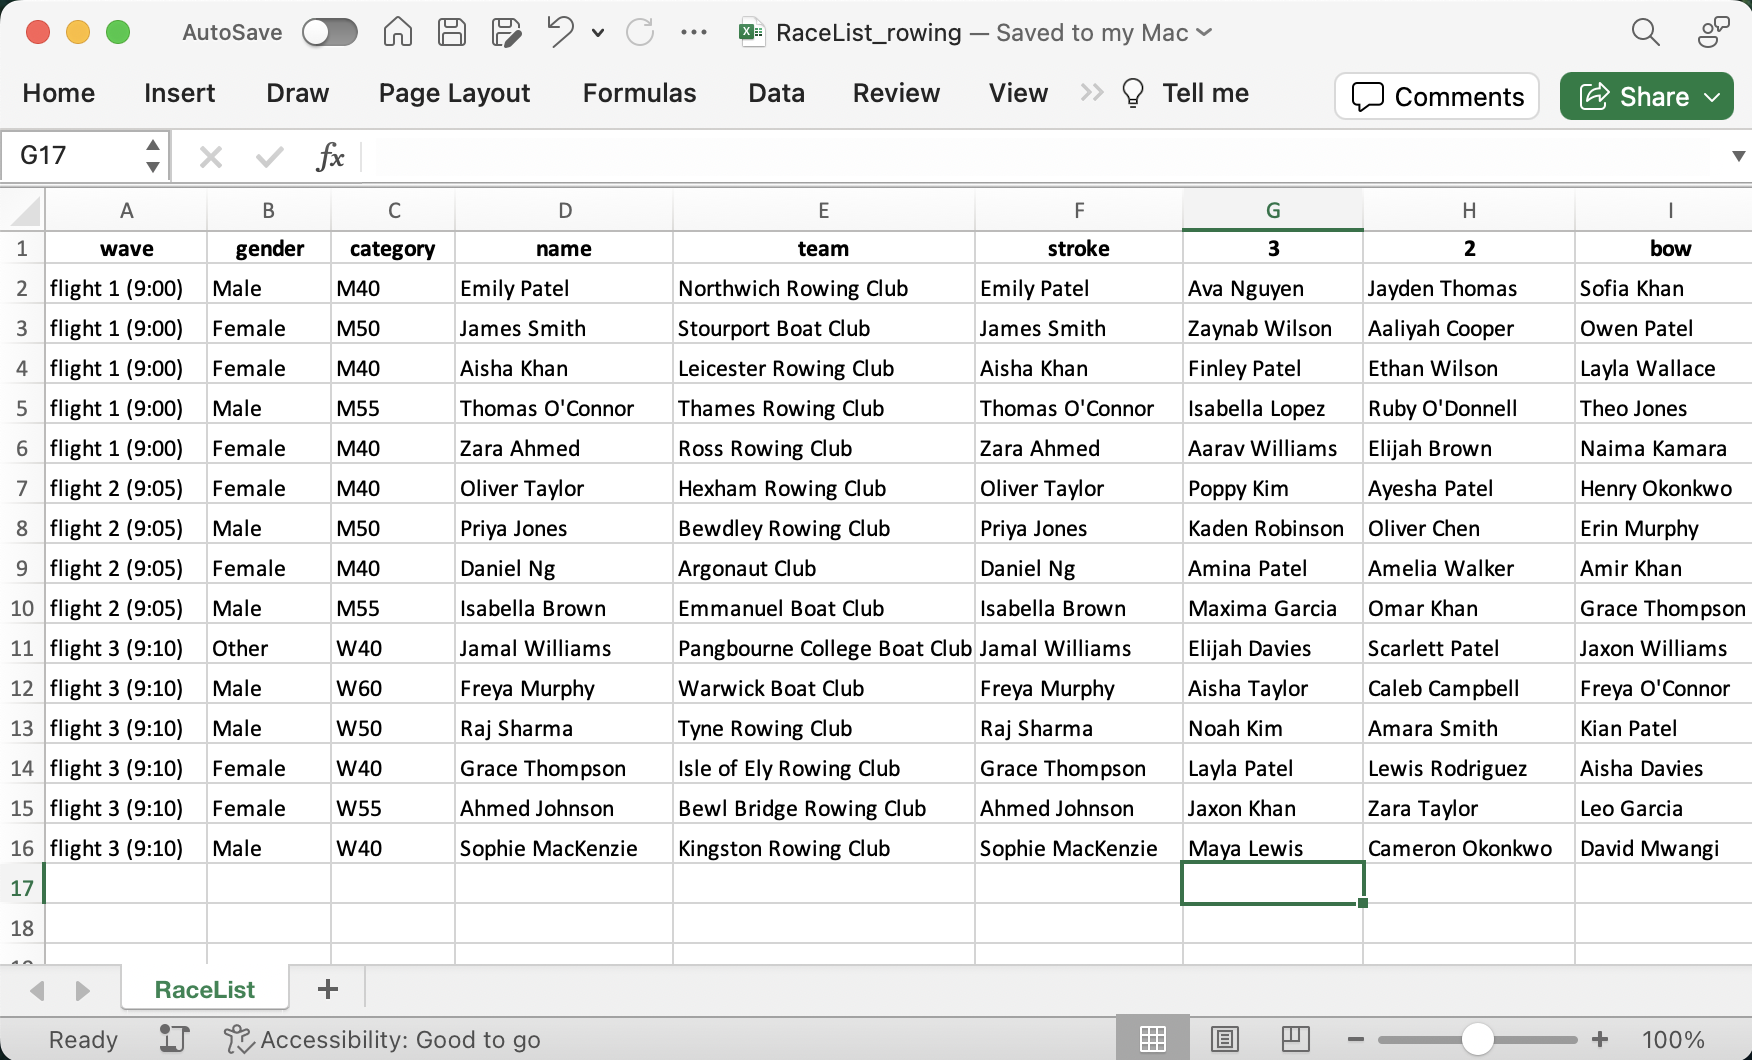Click the Save As edit icon
Image resolution: width=1752 pixels, height=1060 pixels.
506,32
